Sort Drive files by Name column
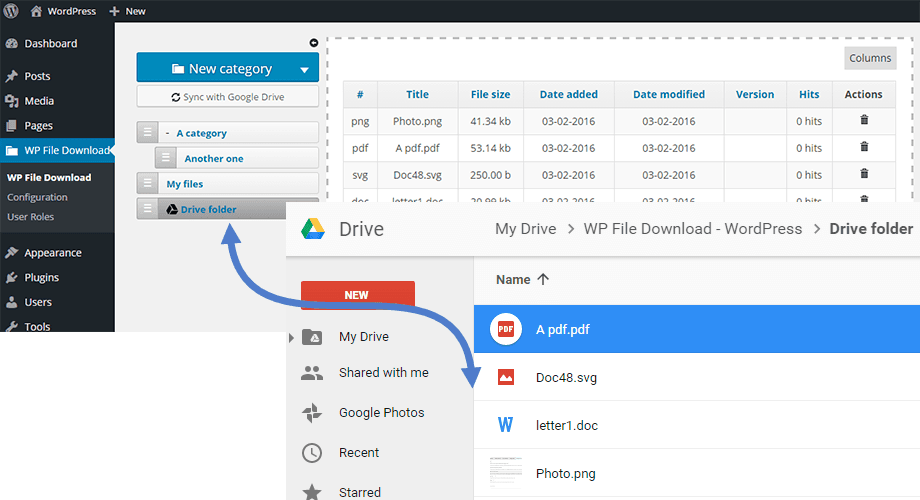920x500 pixels. [x=522, y=280]
